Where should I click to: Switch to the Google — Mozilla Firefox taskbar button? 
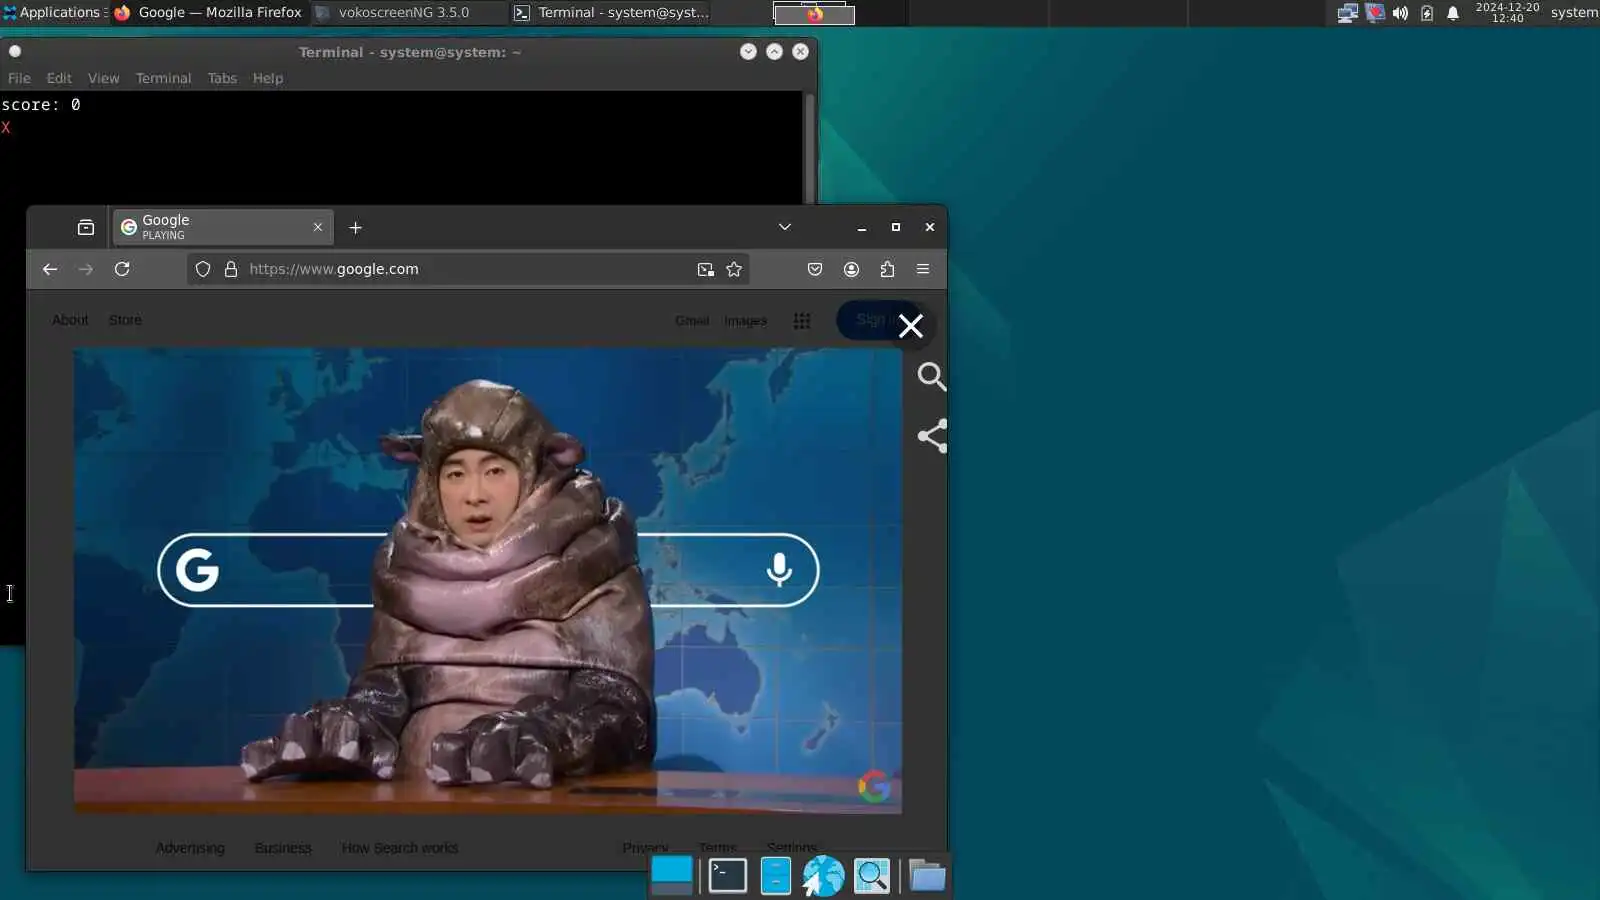click(x=209, y=13)
